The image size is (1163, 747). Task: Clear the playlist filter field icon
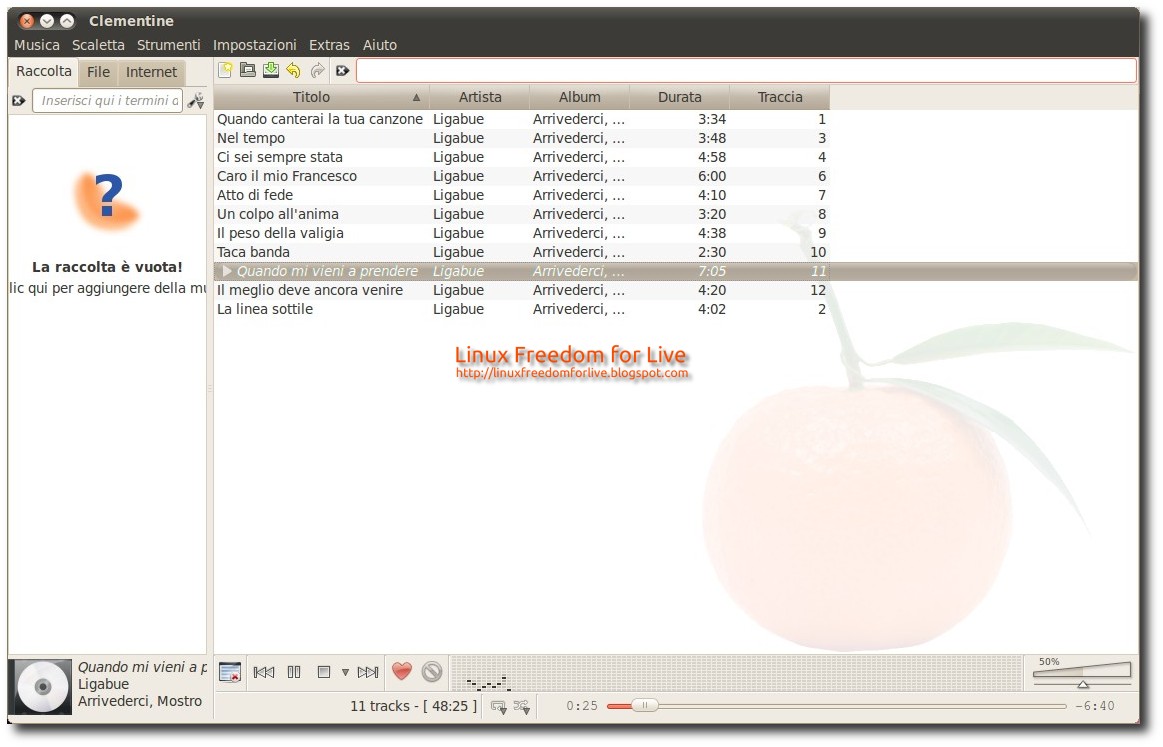(x=342, y=71)
